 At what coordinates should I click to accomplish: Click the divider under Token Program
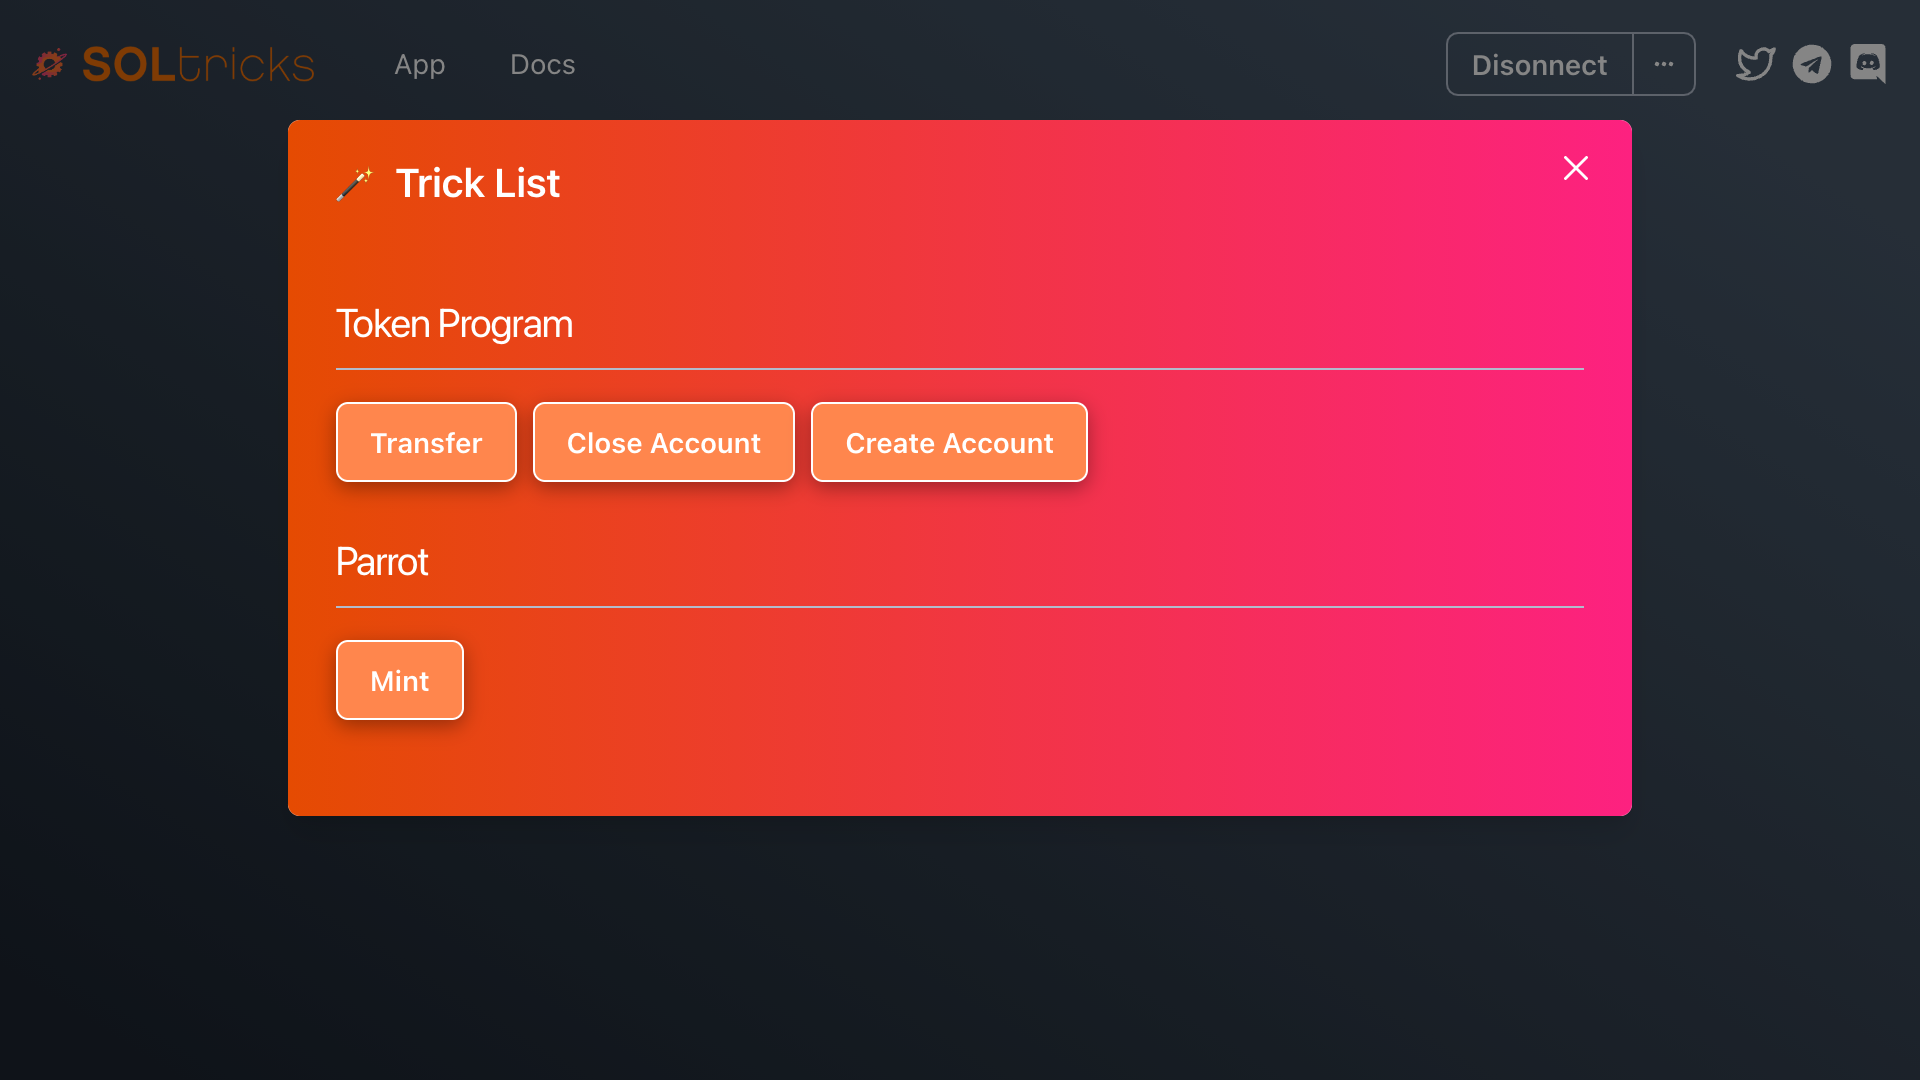point(959,369)
